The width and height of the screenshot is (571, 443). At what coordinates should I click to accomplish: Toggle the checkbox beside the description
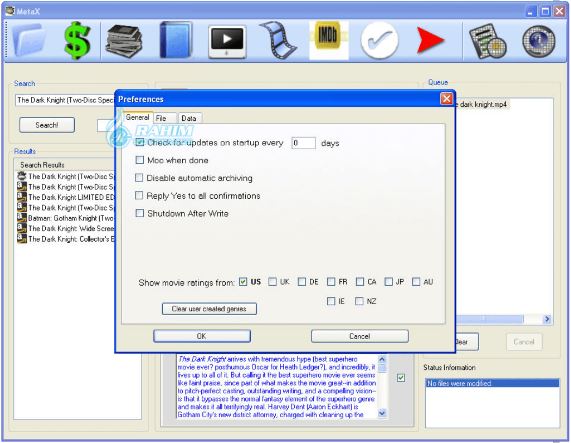point(401,378)
